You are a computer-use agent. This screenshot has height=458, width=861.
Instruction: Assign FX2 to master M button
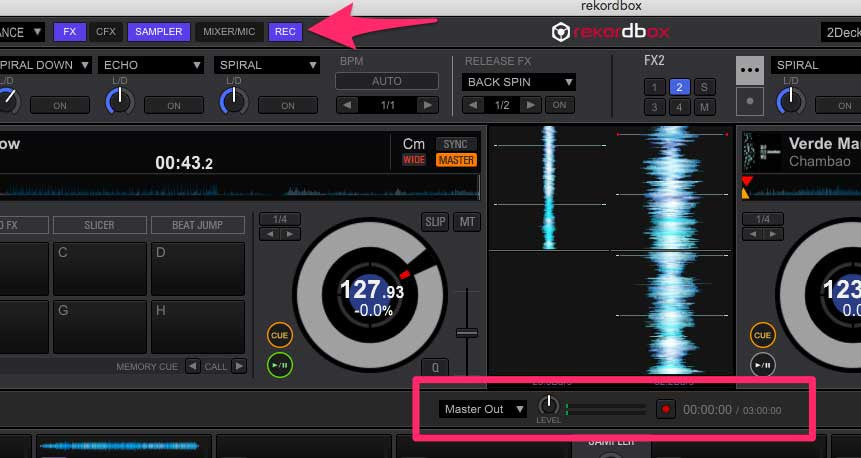pos(705,107)
